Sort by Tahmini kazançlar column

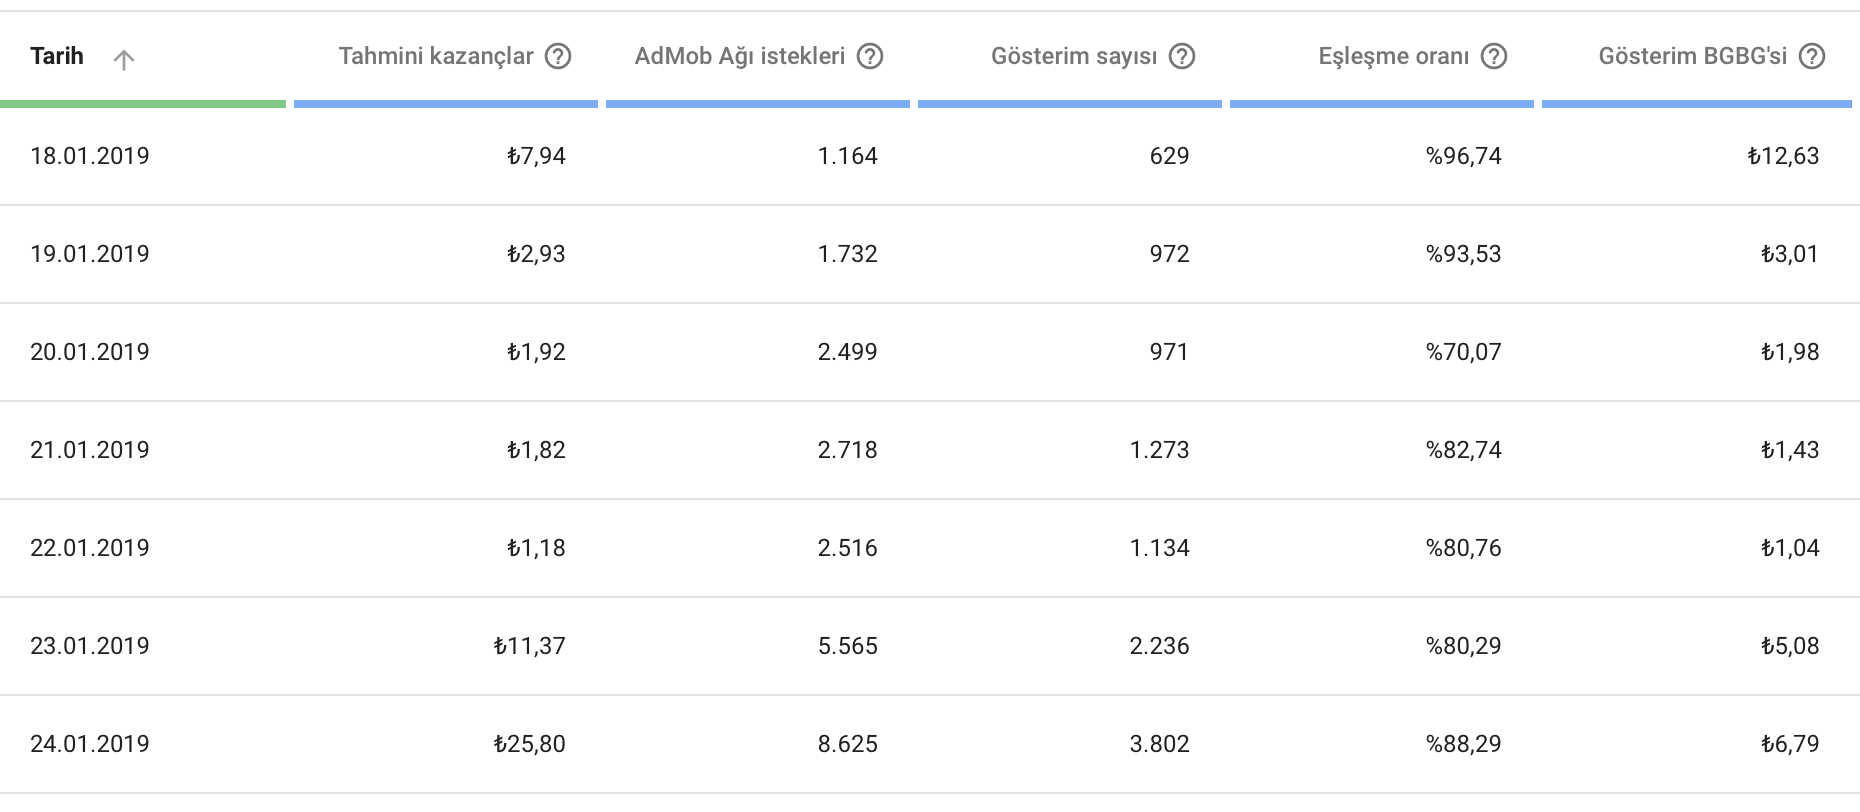[x=435, y=56]
